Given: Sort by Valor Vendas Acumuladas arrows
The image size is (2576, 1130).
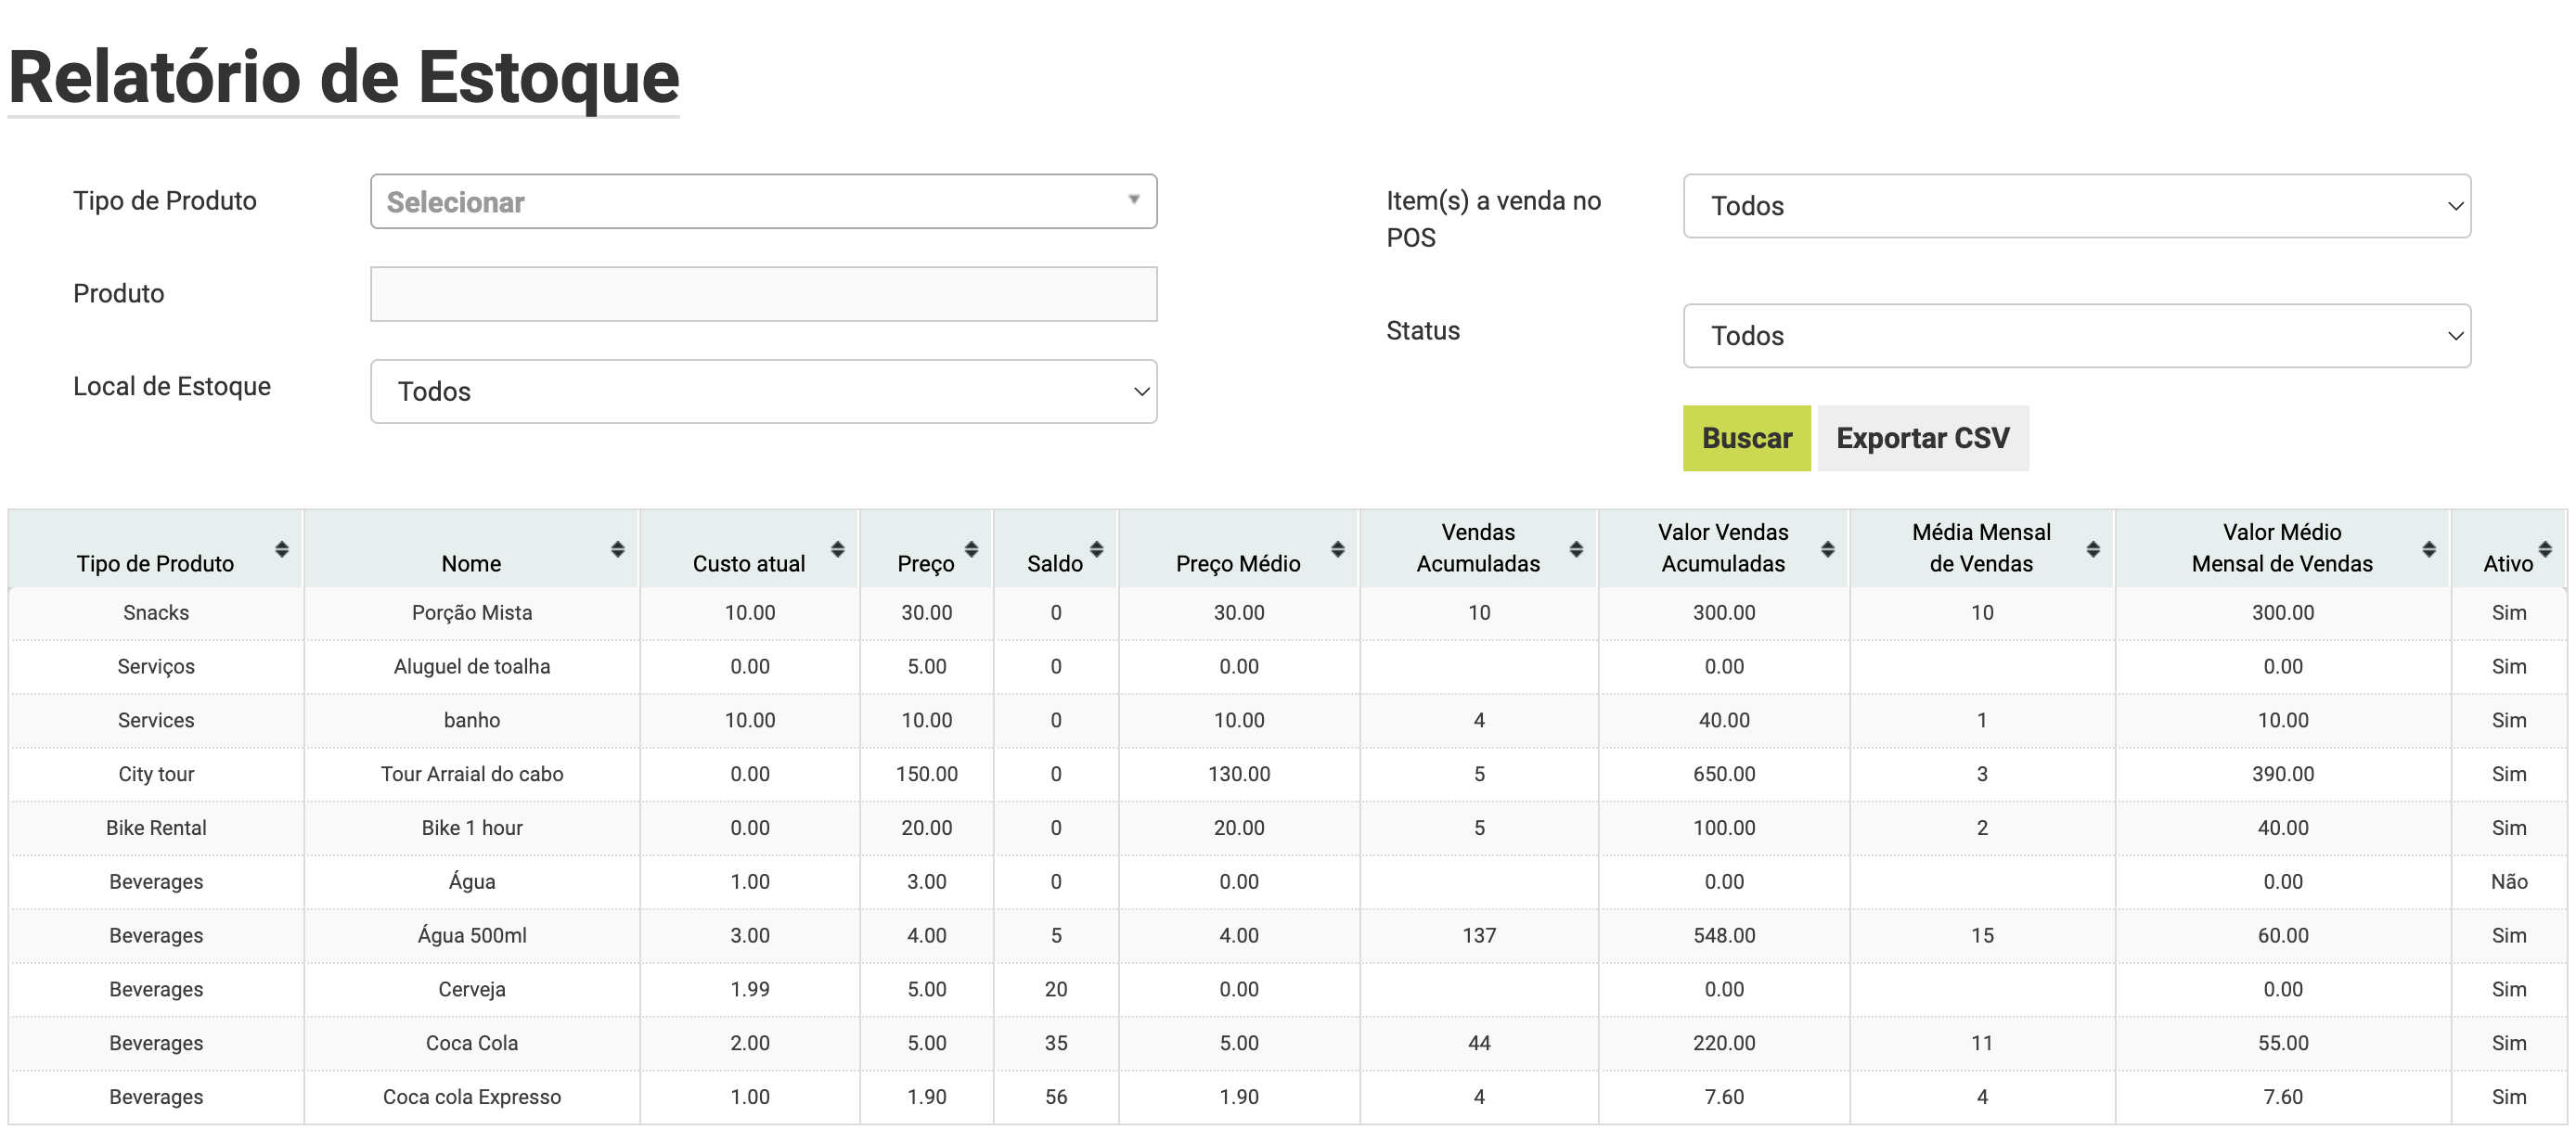Looking at the screenshot, I should pyautogui.click(x=1828, y=549).
